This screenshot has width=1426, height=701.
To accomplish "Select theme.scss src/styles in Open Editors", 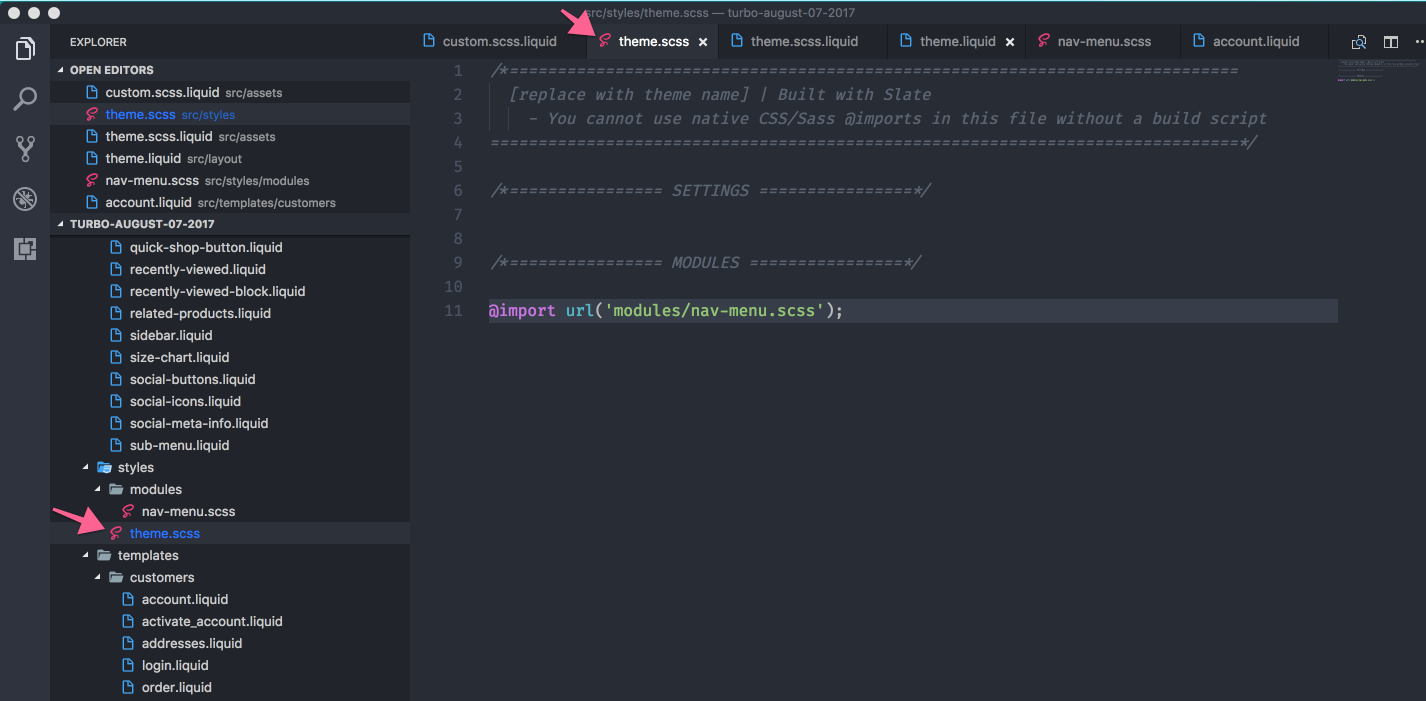I will click(230, 114).
